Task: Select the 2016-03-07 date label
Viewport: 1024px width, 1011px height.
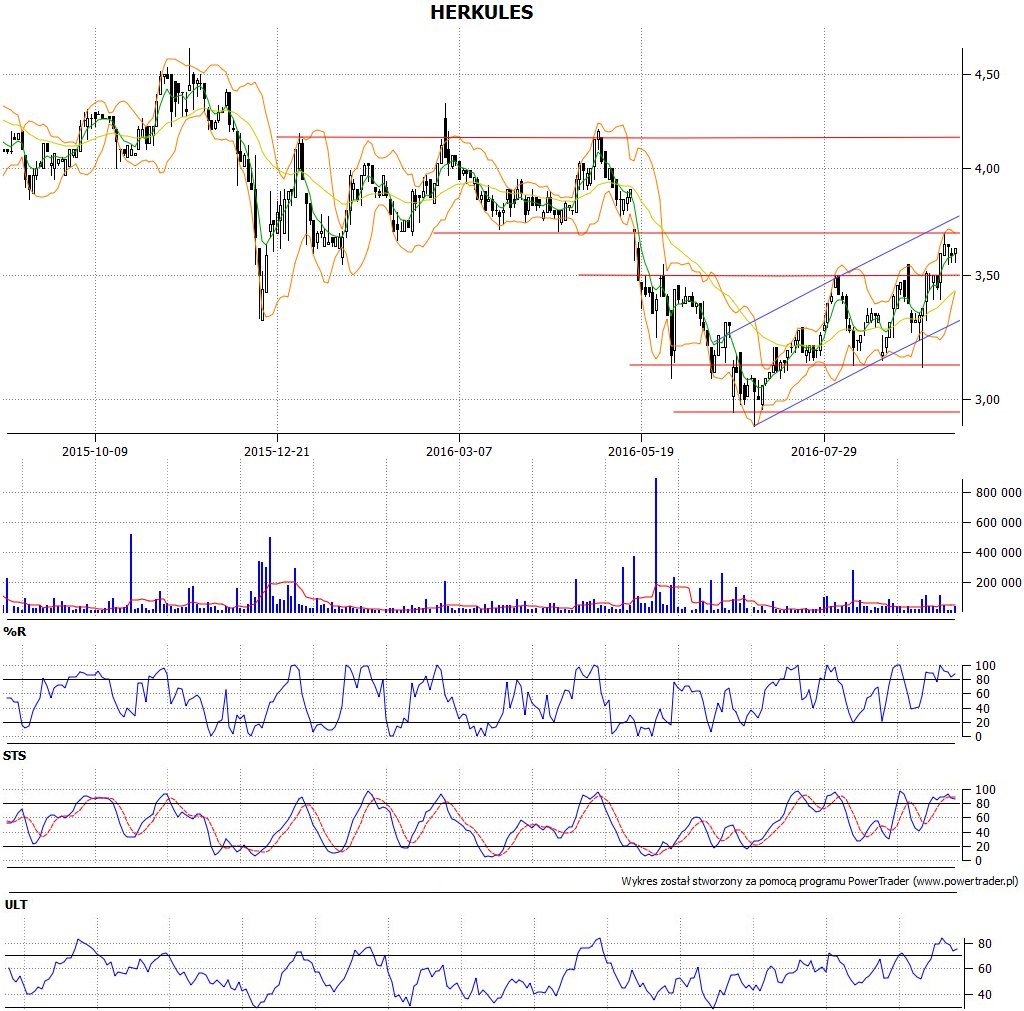Action: [458, 451]
